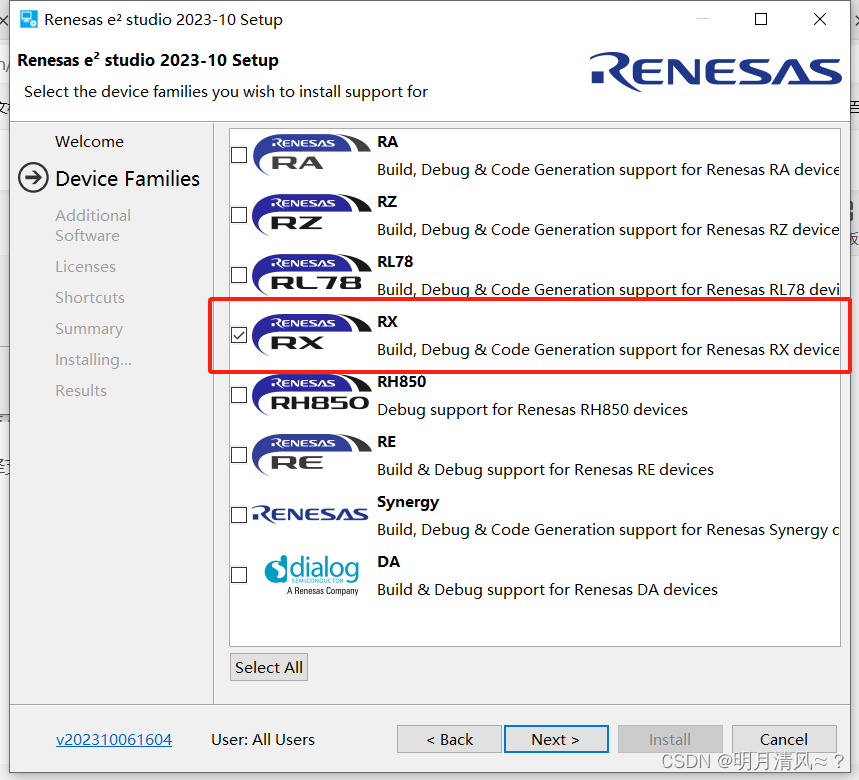
Task: Click the Renesas RL78 family logo
Action: pos(312,274)
